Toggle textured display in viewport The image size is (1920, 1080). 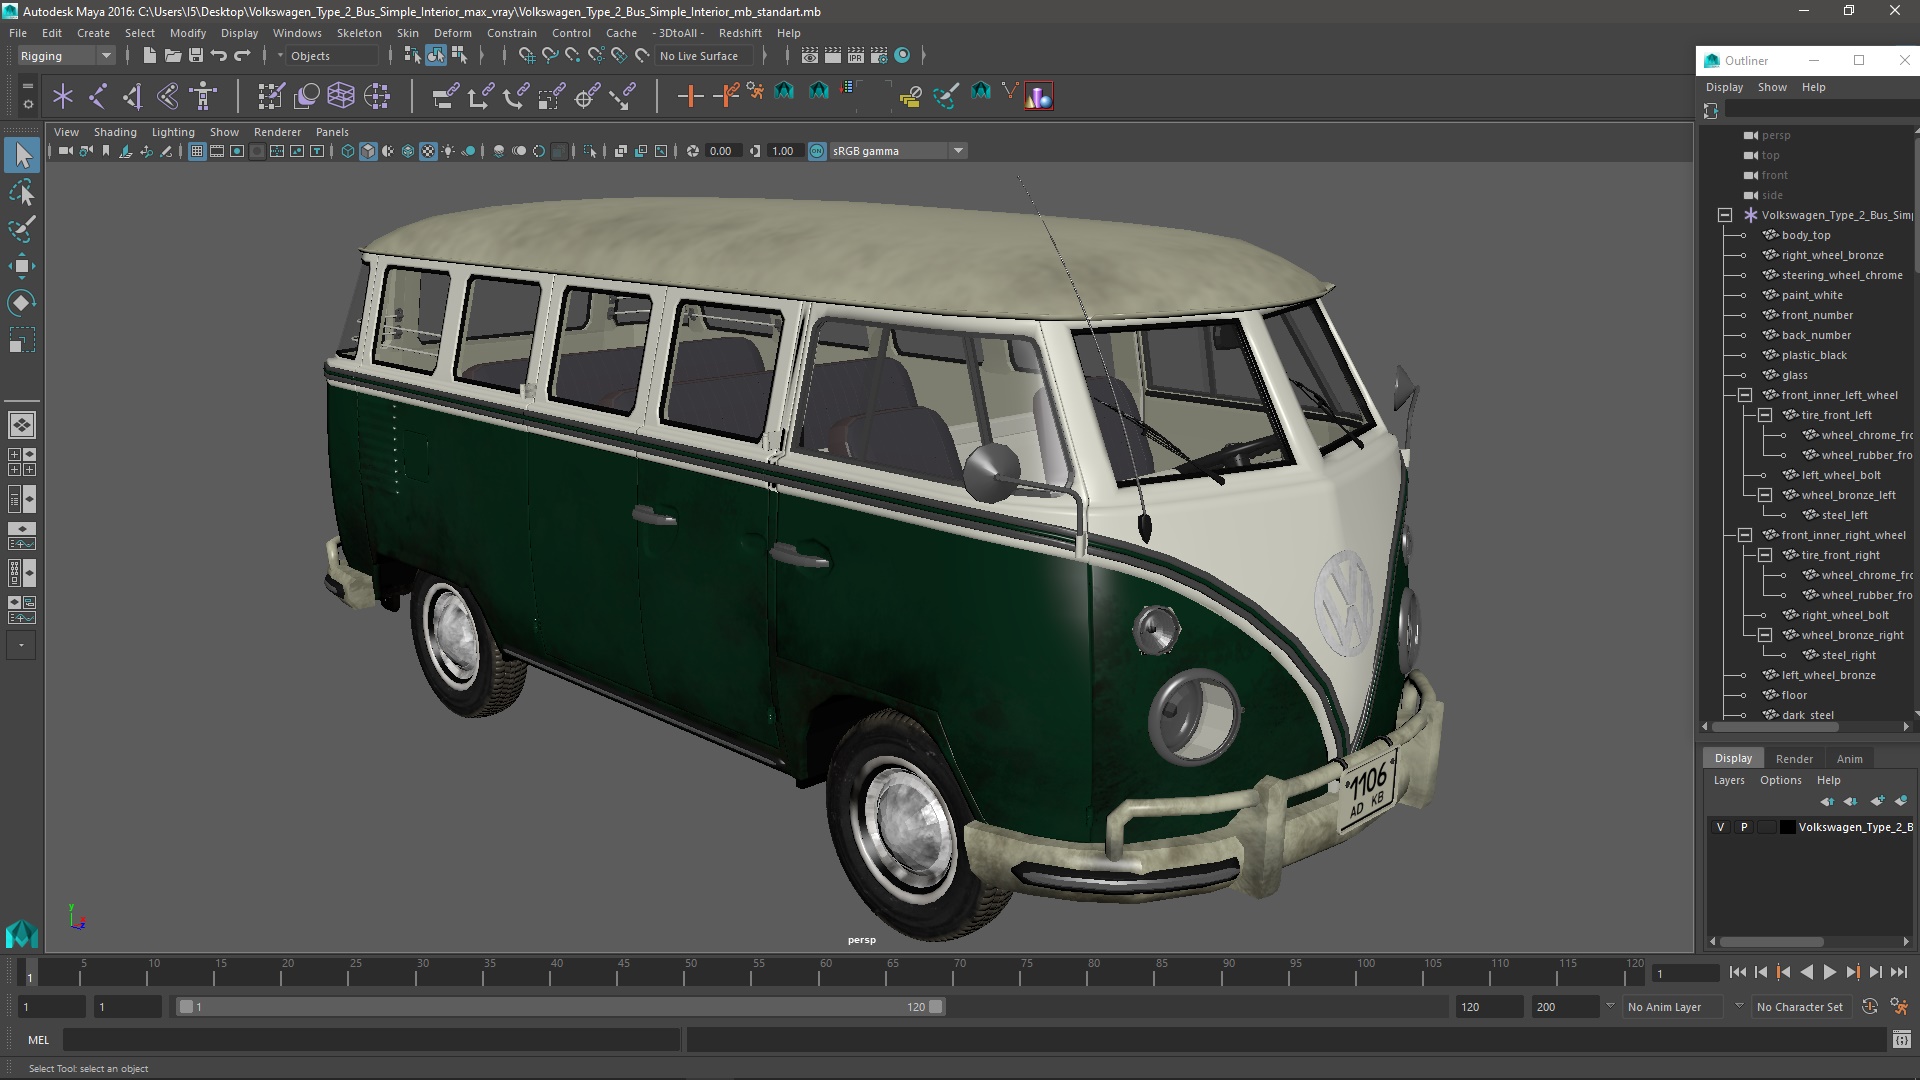(428, 151)
